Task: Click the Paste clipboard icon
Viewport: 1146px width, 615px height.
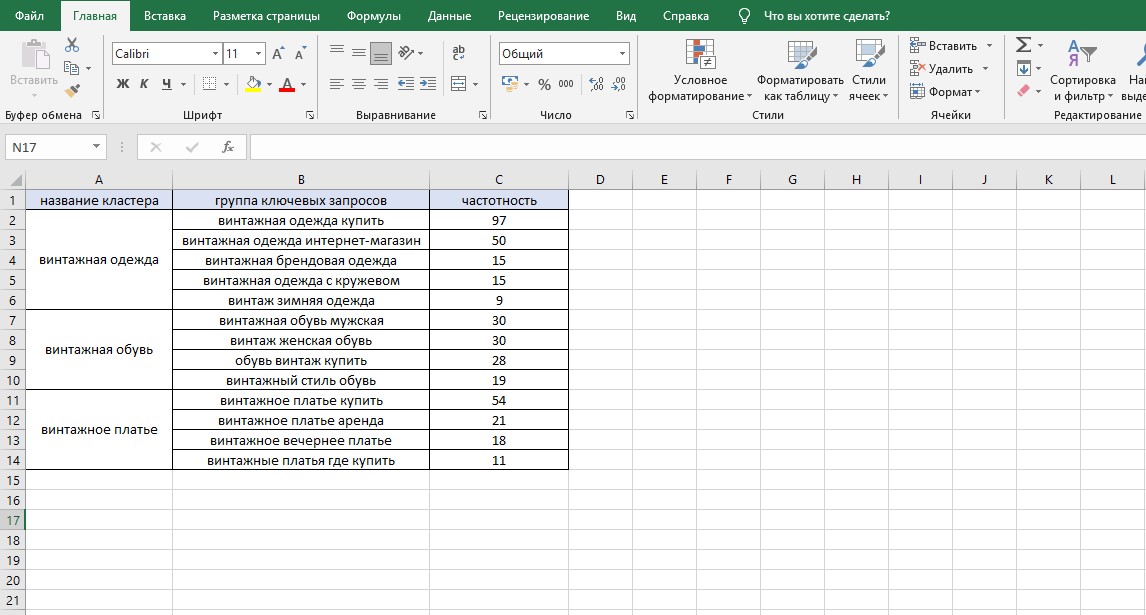Action: click(34, 56)
